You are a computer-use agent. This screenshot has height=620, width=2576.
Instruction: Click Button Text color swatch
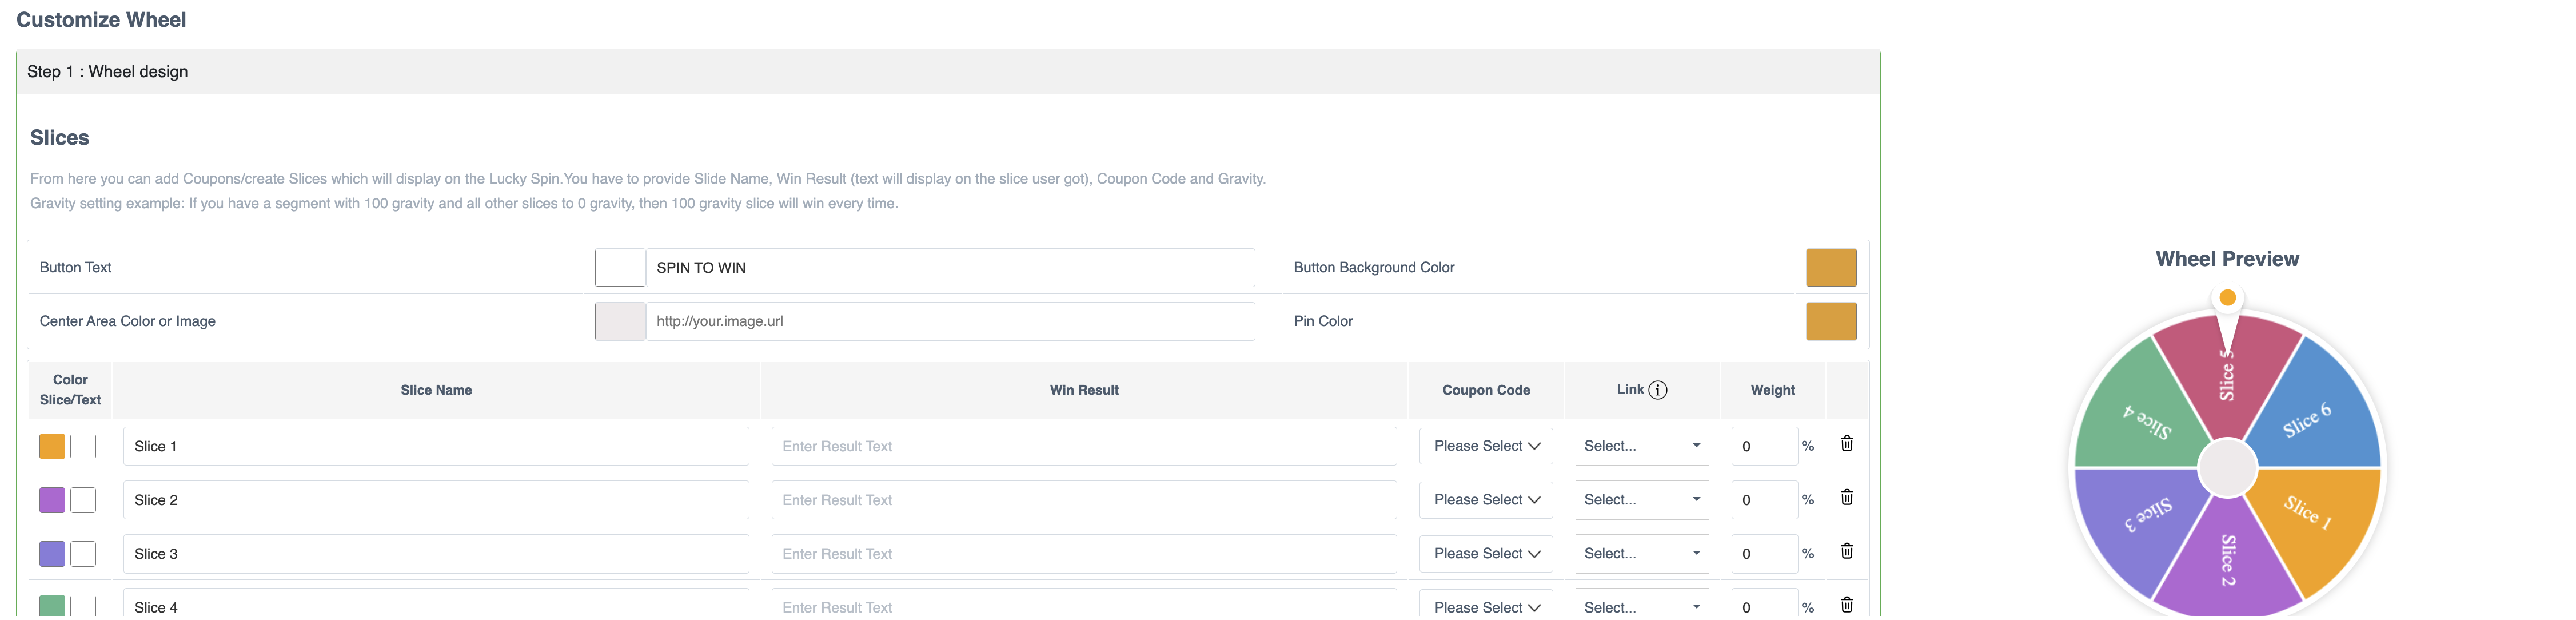619,268
